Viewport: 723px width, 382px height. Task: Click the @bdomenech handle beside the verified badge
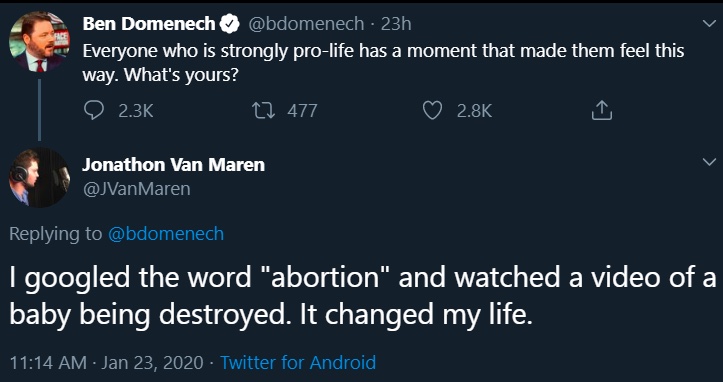(x=306, y=24)
